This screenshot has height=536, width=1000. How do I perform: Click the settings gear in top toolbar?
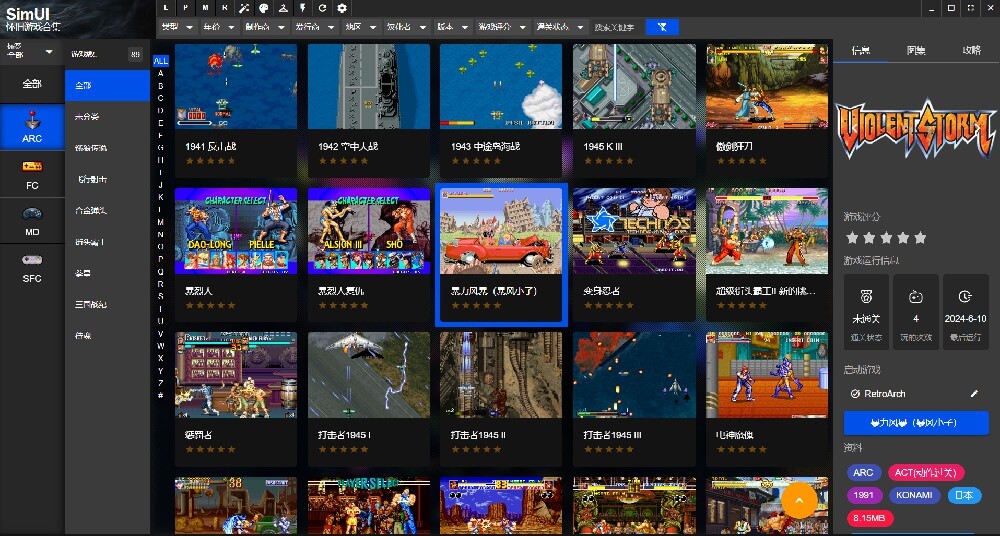[341, 8]
